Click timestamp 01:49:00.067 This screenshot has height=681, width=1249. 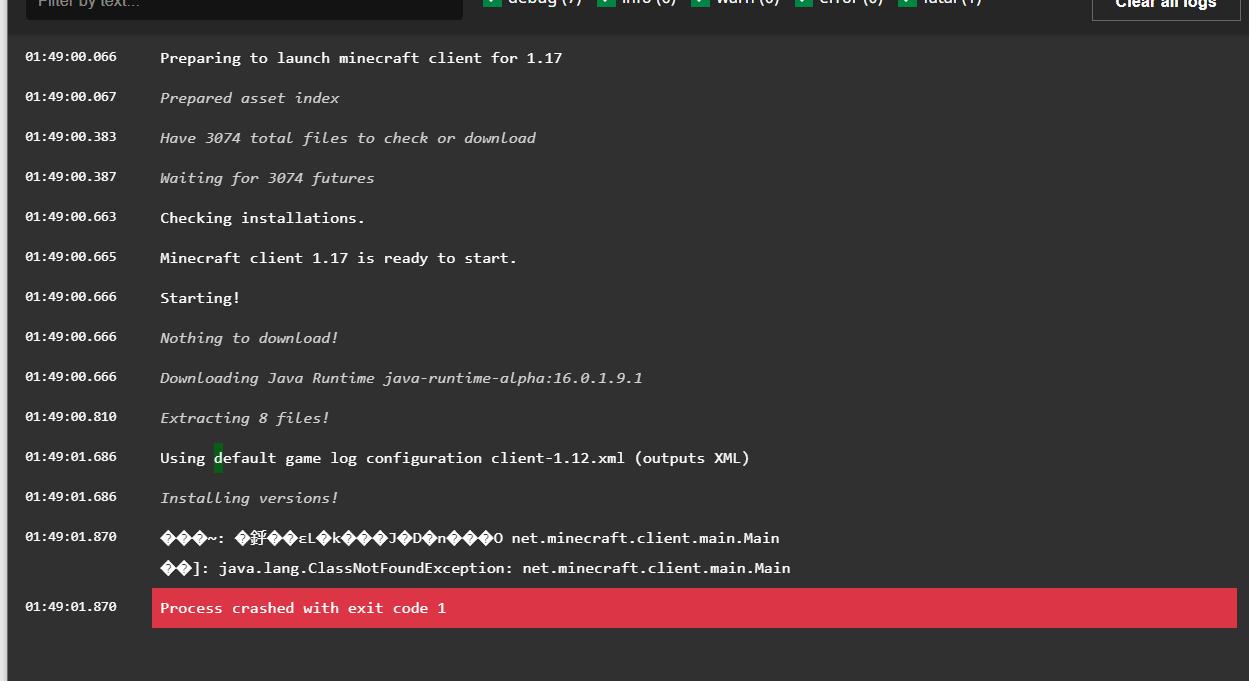(71, 97)
